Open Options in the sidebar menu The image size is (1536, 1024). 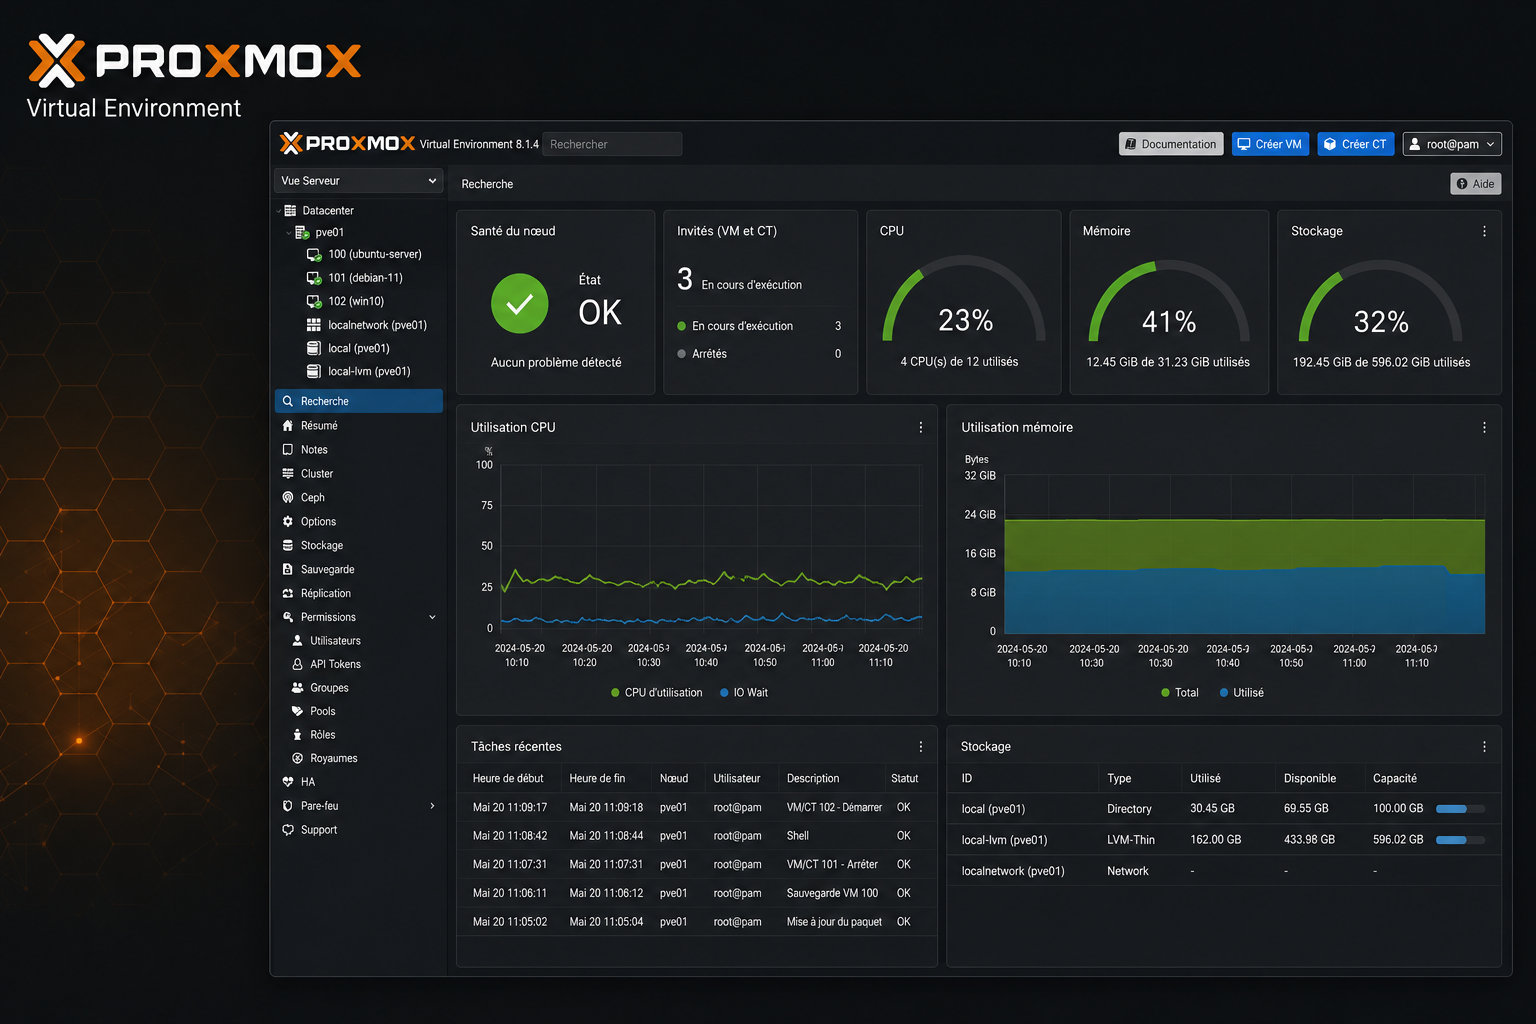coord(358,522)
